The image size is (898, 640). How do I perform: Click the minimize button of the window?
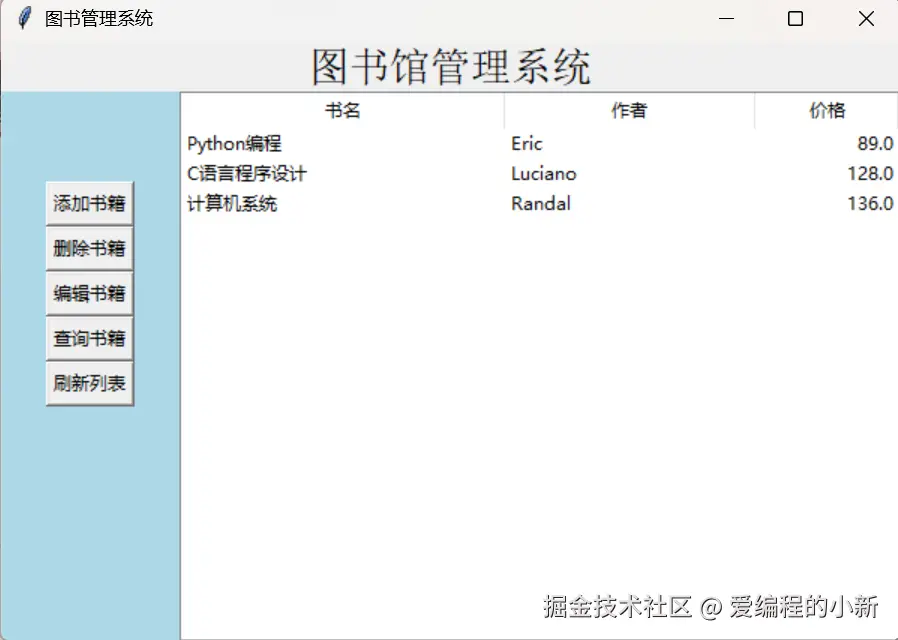click(725, 18)
